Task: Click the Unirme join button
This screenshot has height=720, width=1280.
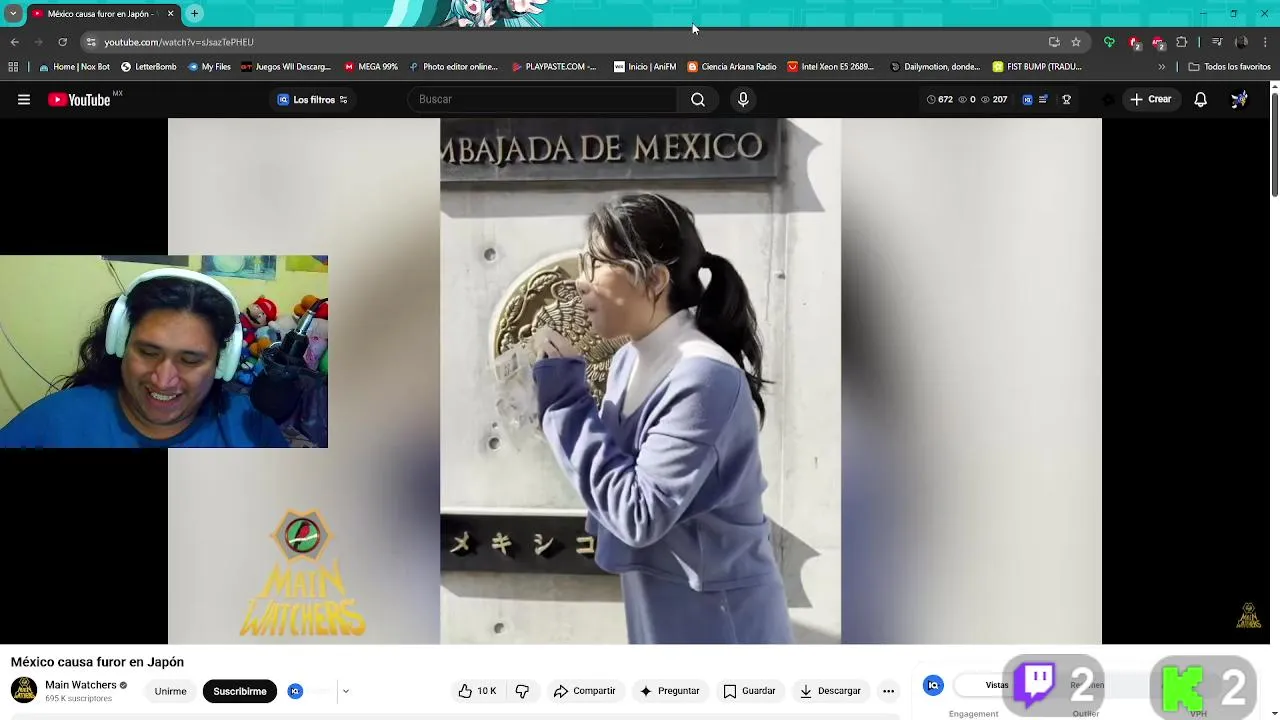Action: point(170,691)
